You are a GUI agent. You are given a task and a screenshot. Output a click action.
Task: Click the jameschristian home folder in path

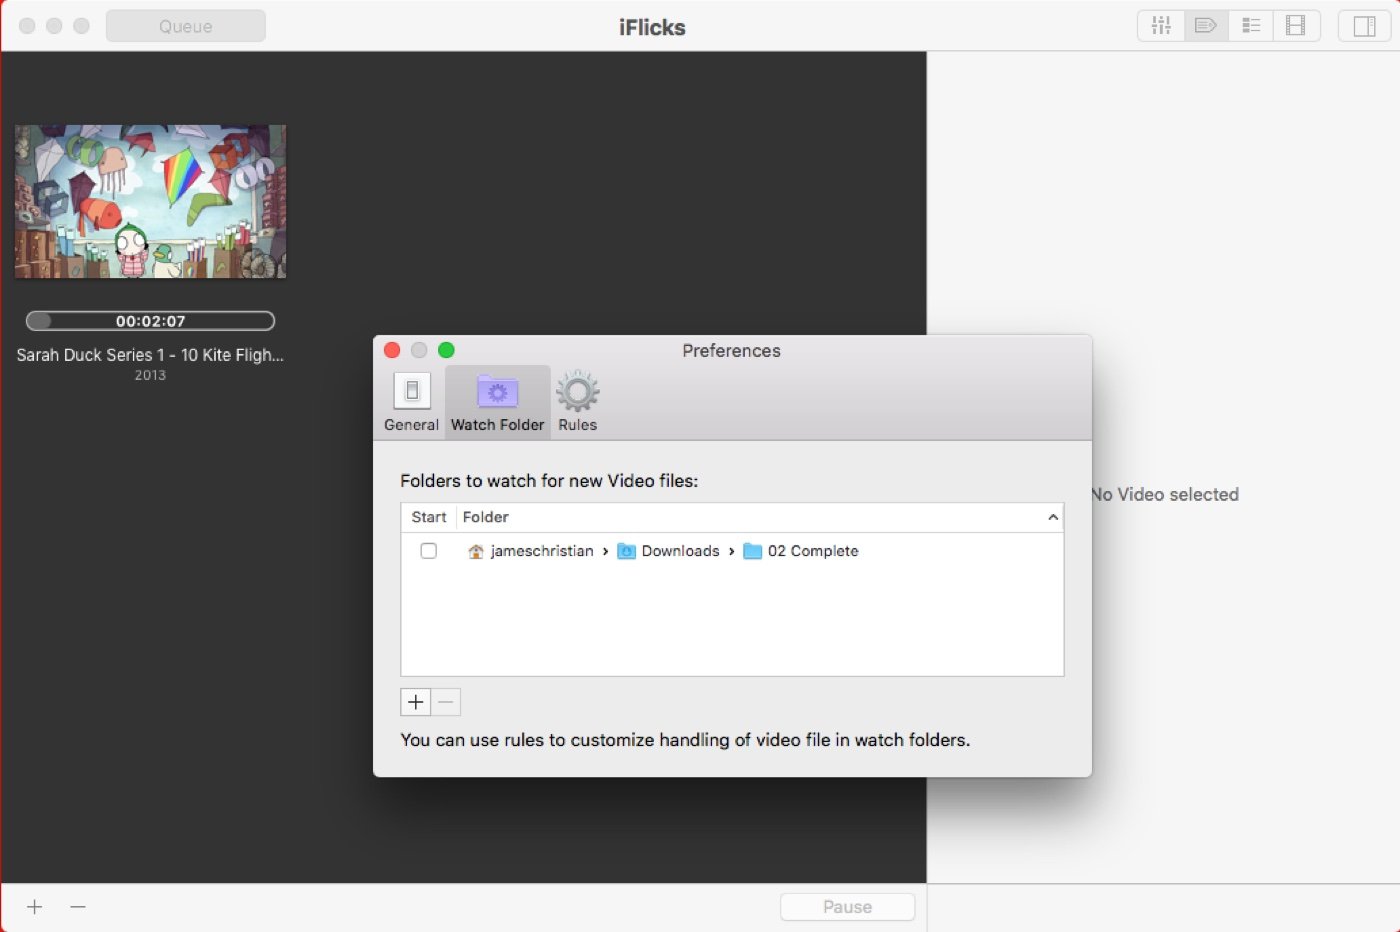pos(540,551)
